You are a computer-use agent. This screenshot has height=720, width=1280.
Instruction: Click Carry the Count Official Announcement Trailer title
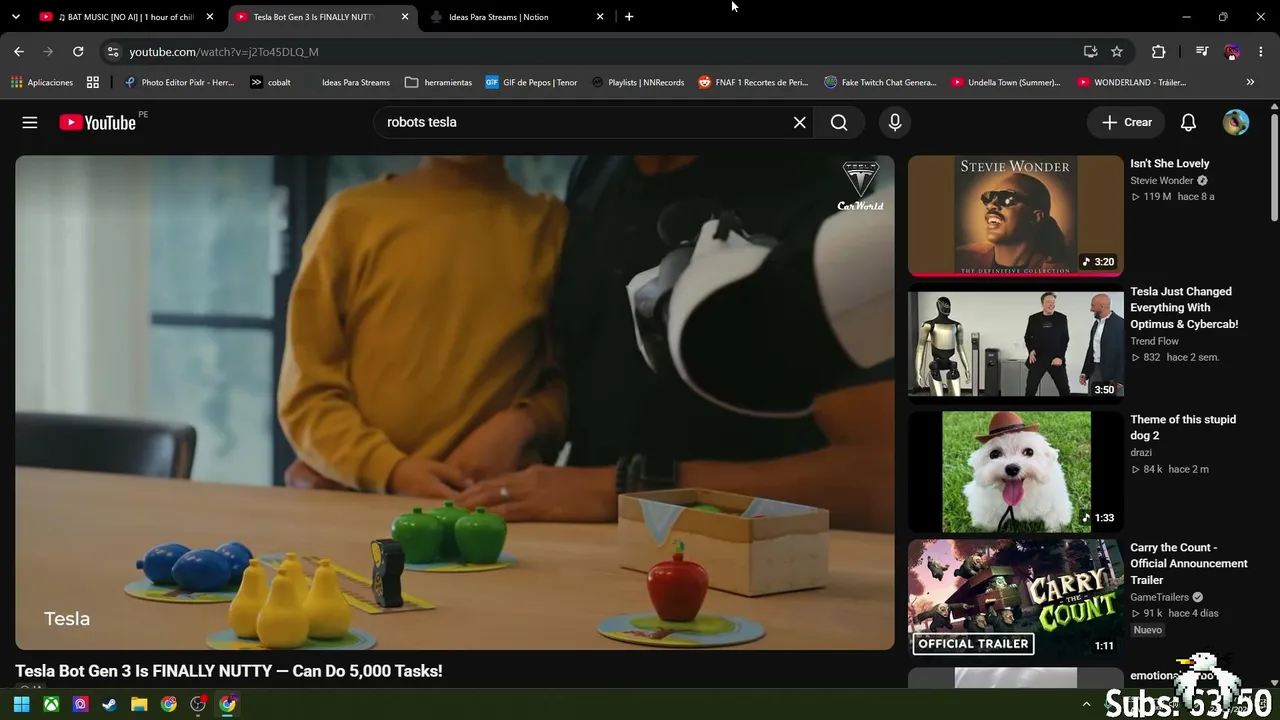tap(1189, 564)
